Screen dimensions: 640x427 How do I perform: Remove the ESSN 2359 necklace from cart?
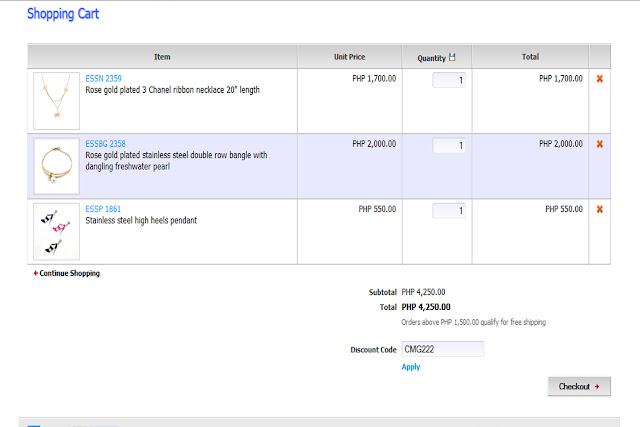click(x=599, y=78)
